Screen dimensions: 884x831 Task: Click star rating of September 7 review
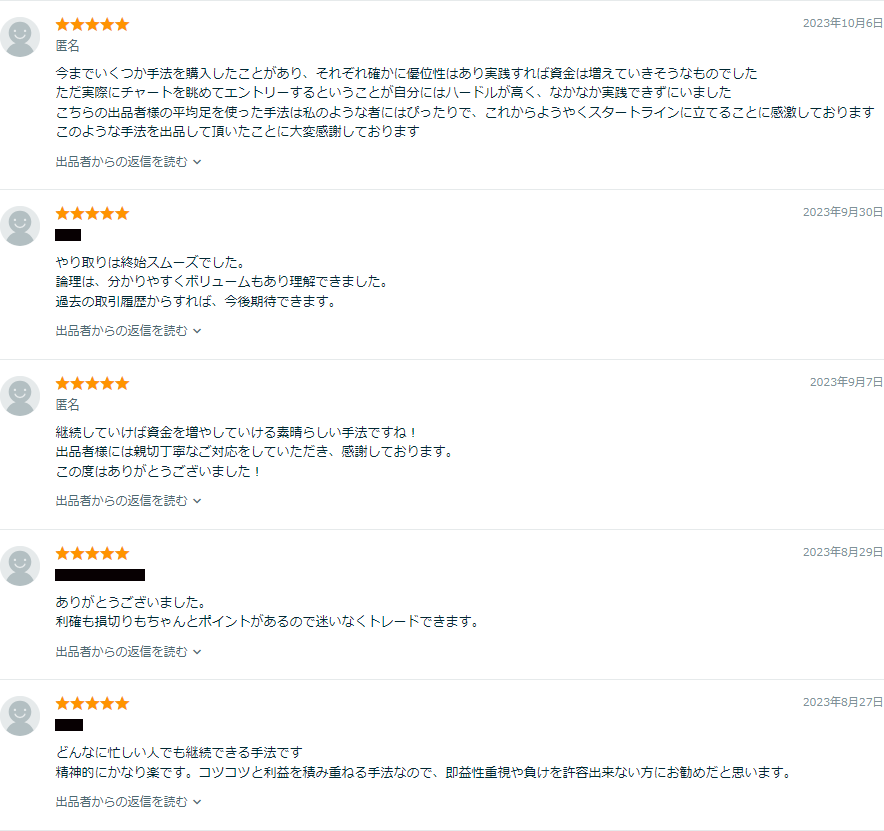tap(92, 383)
